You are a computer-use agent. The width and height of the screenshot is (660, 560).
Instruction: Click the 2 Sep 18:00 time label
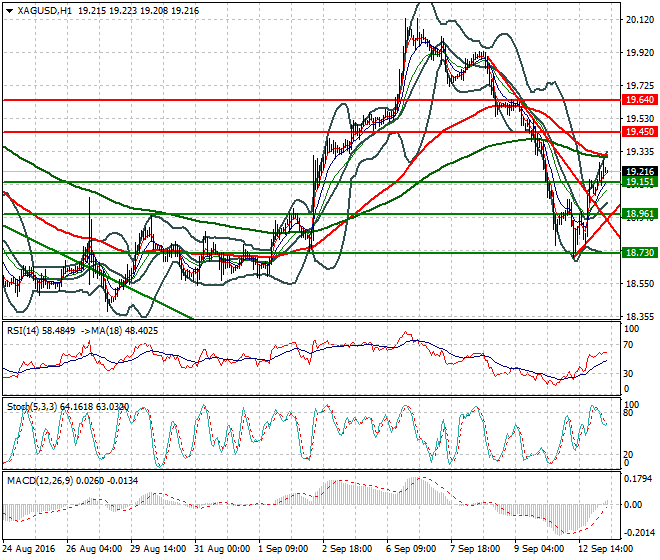[347, 549]
